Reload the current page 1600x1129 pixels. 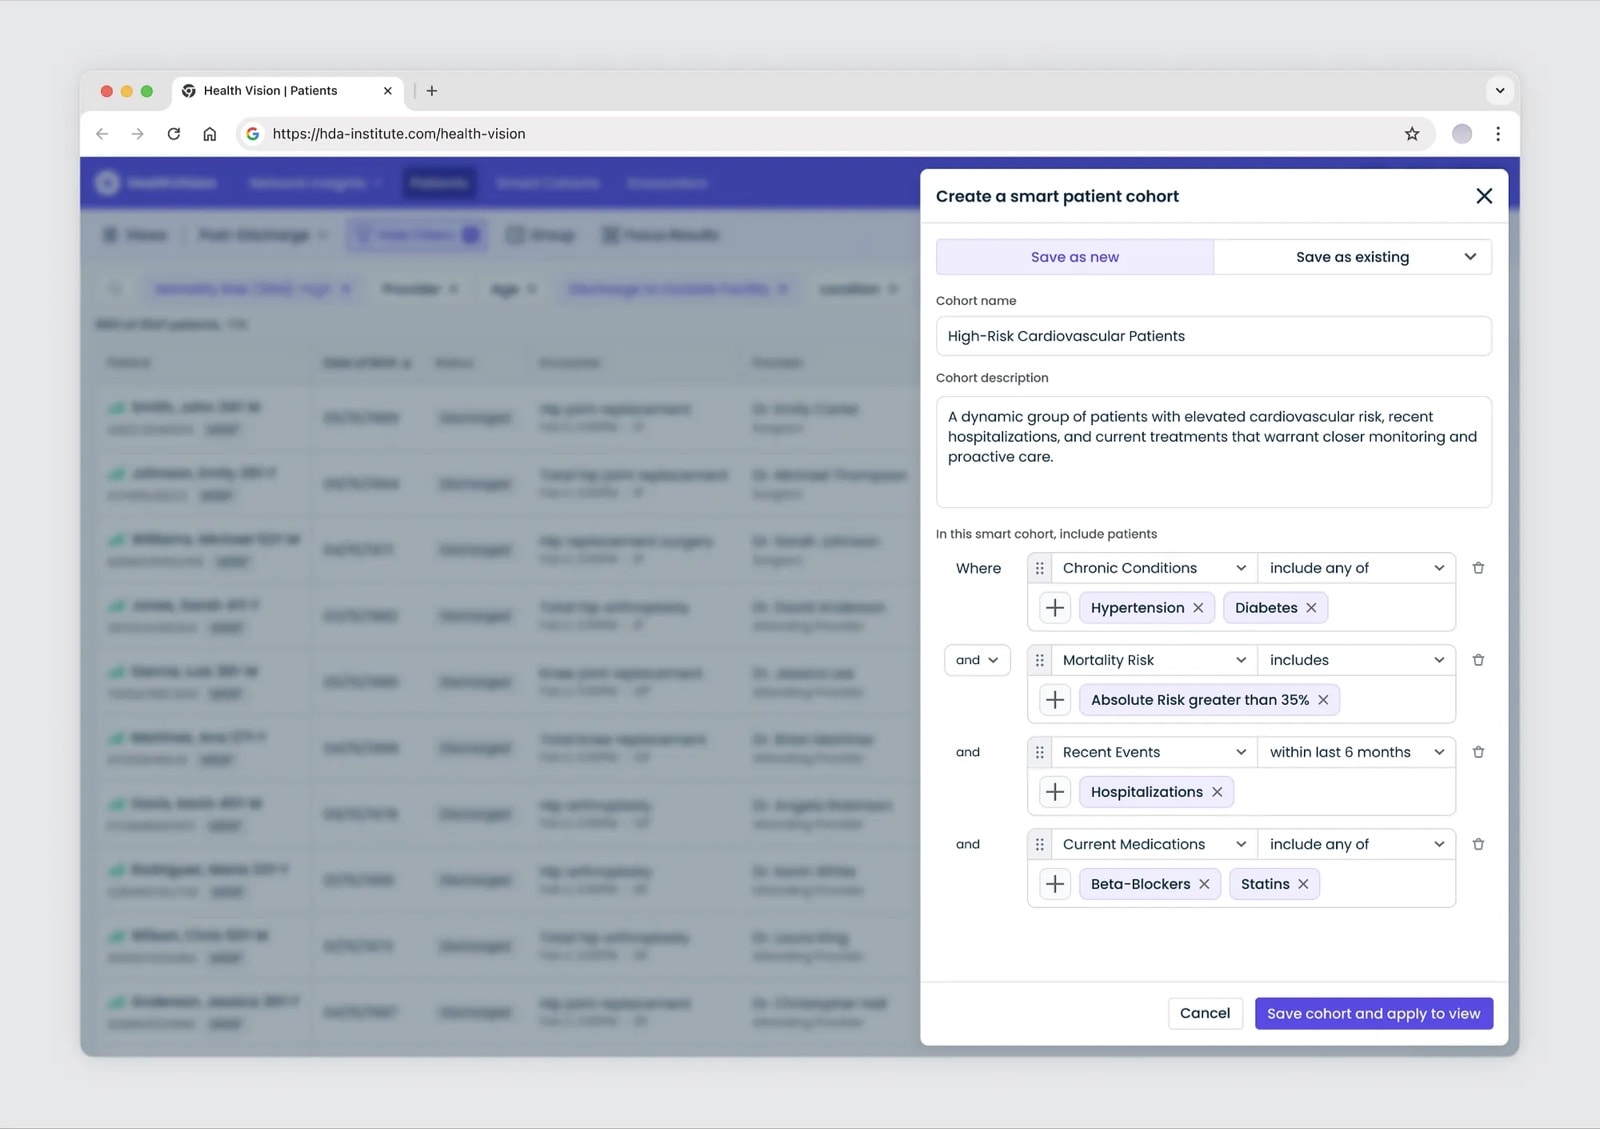coord(174,134)
